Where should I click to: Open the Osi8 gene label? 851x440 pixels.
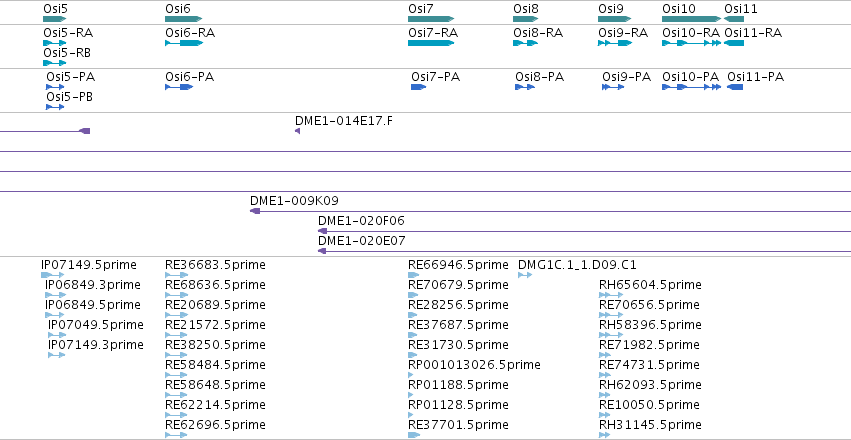pyautogui.click(x=526, y=9)
